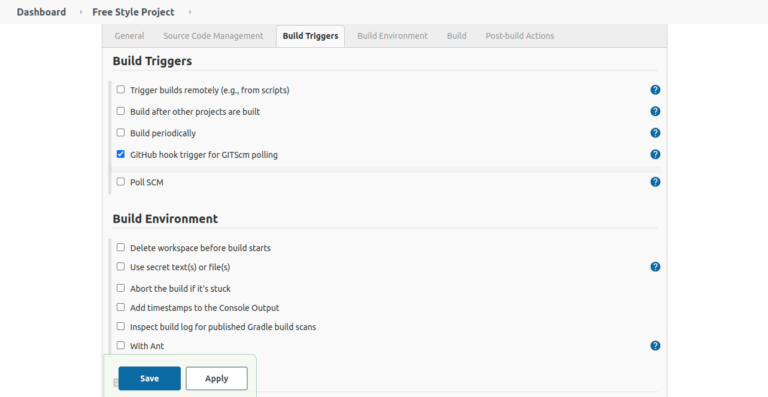This screenshot has width=768, height=397.
Task: Switch to Source Code Management tab
Action: (x=213, y=36)
